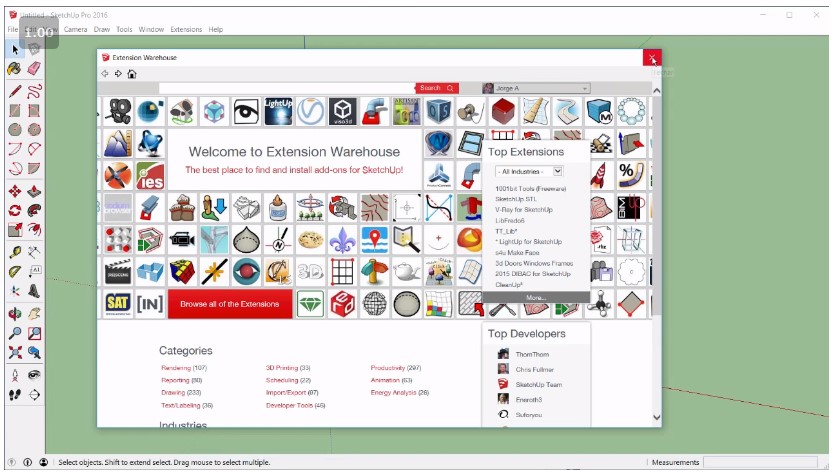
Task: Choose the Section Plane tool
Action: [x=34, y=394]
